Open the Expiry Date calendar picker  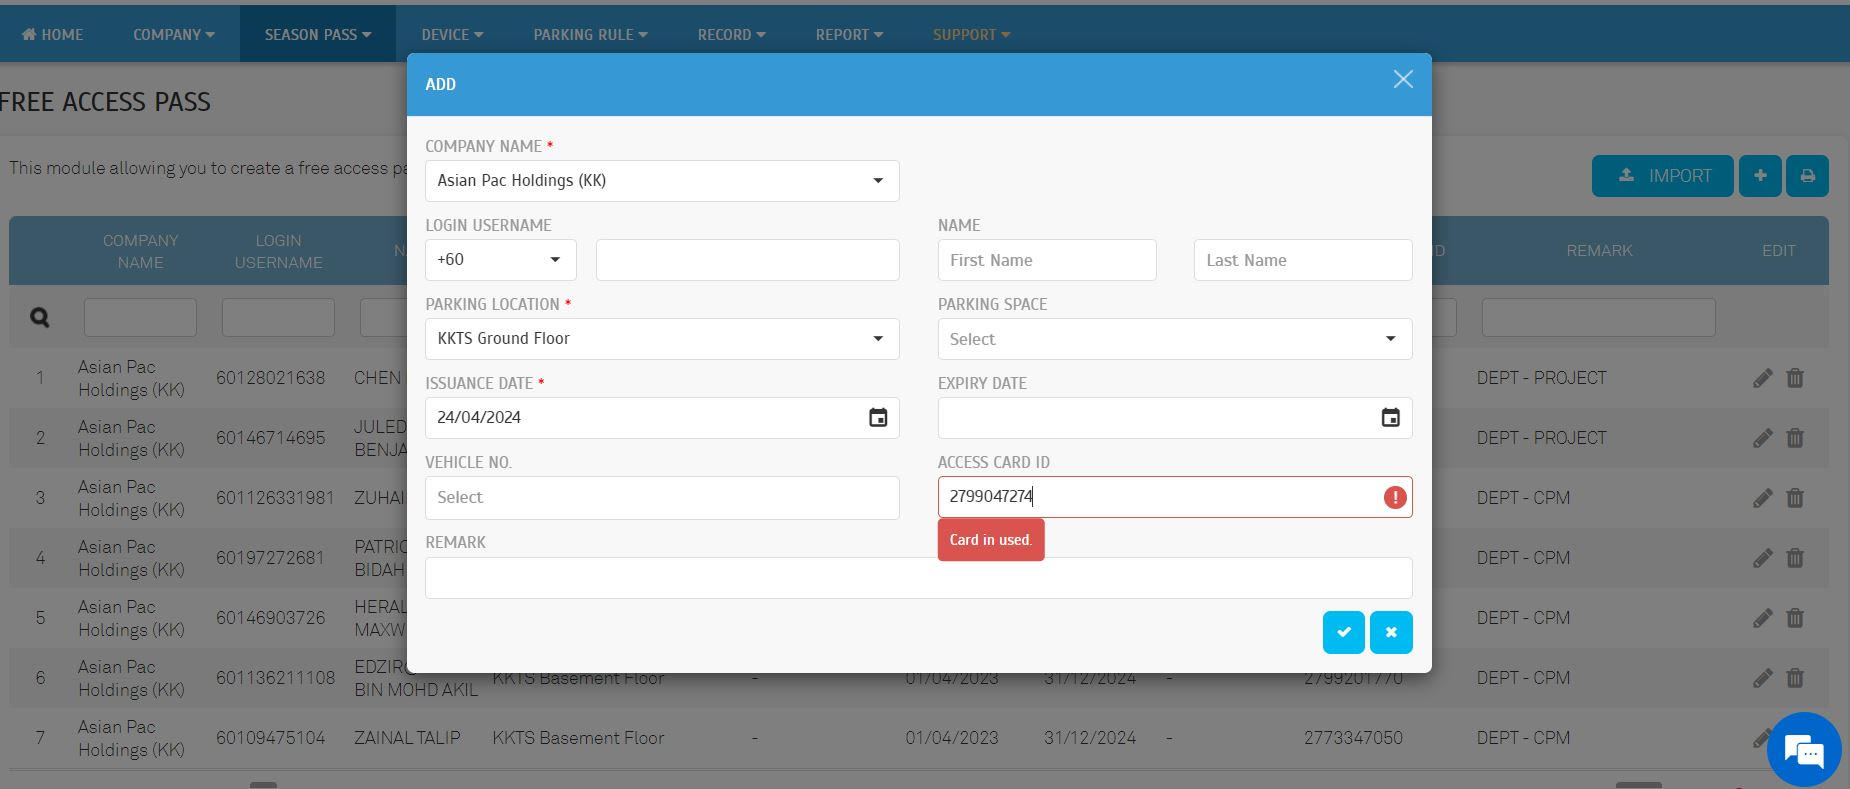click(x=1390, y=418)
